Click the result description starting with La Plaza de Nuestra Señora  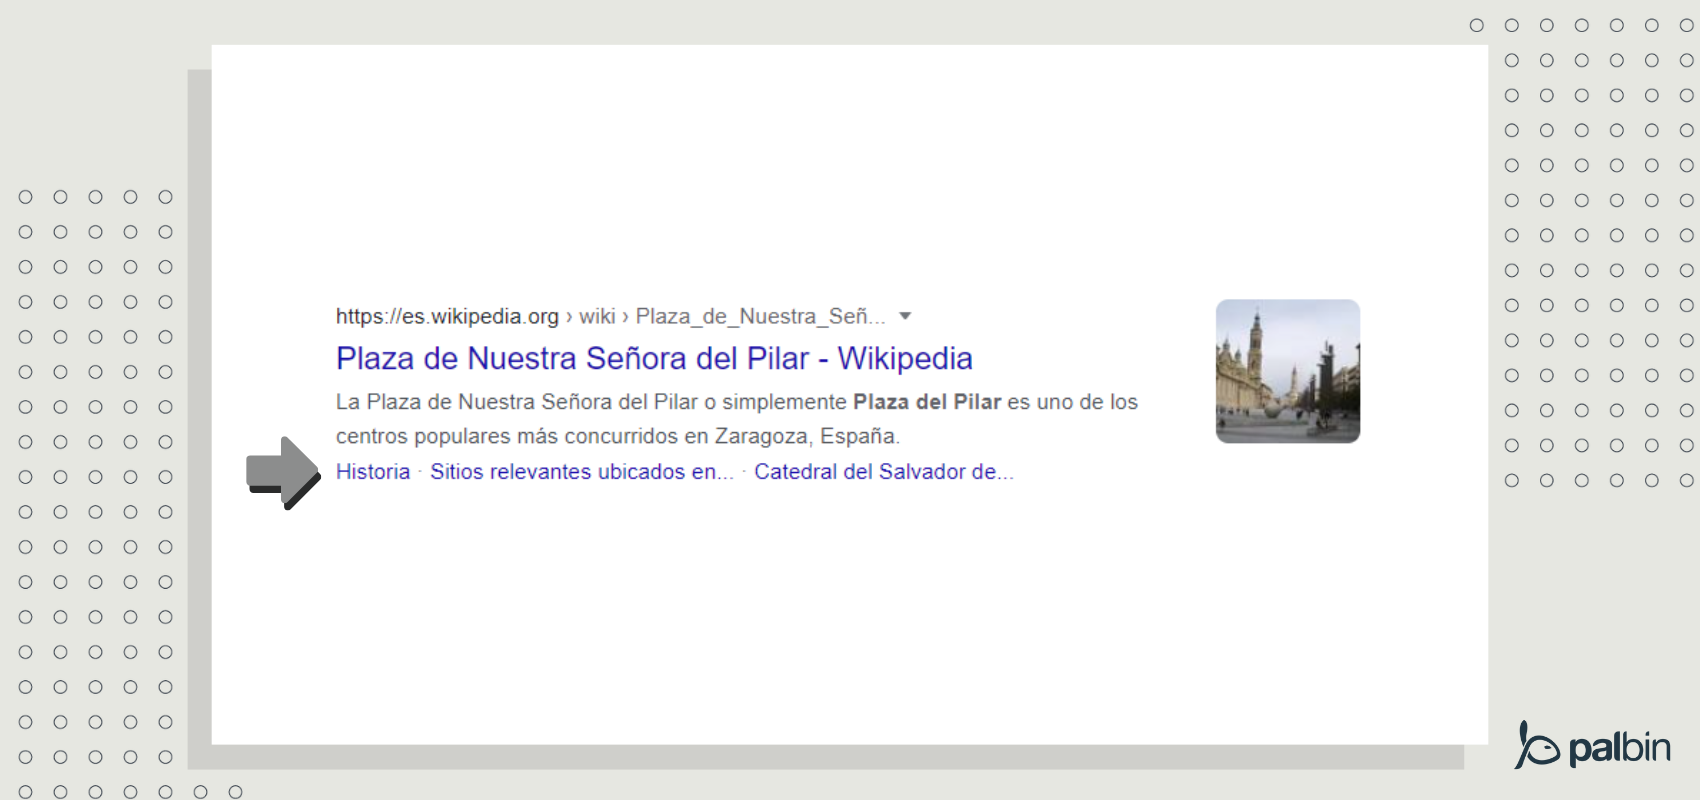pyautogui.click(x=737, y=419)
